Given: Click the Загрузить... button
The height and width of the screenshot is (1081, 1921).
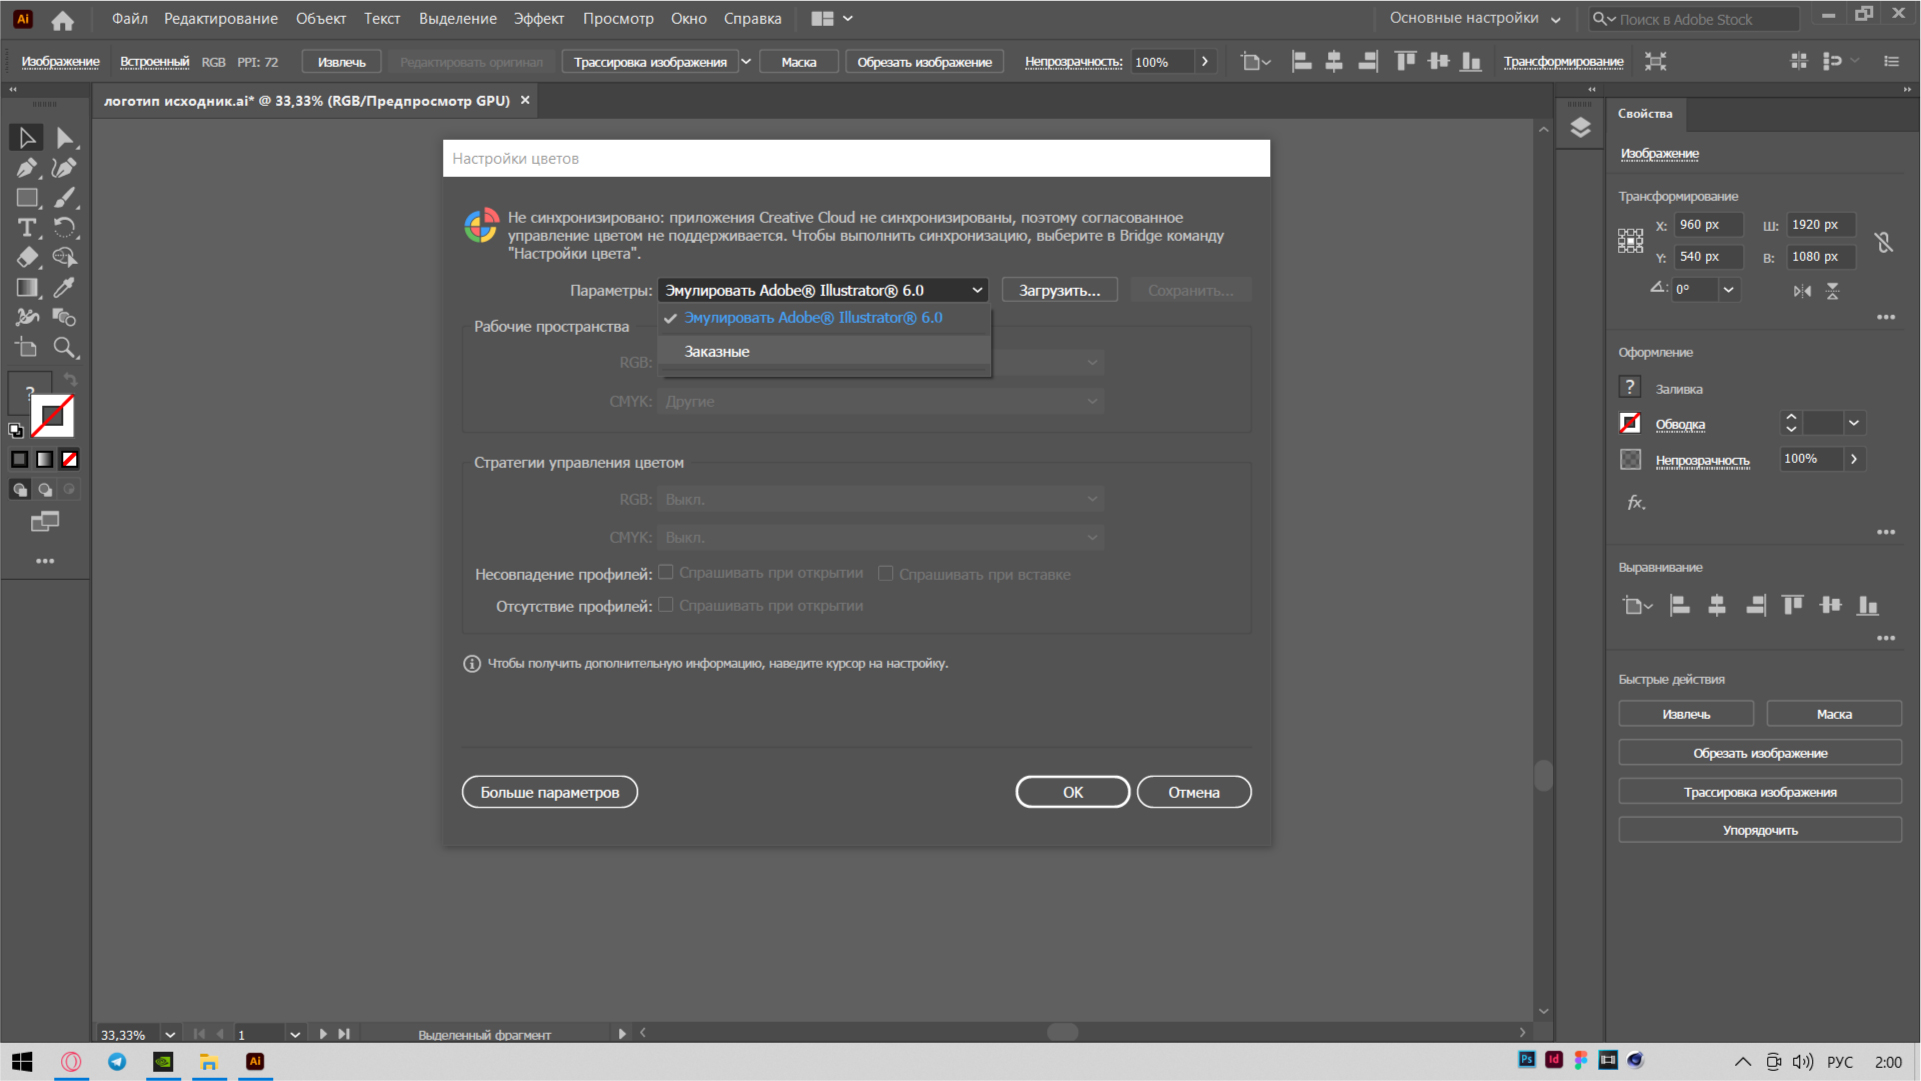Looking at the screenshot, I should 1060,290.
